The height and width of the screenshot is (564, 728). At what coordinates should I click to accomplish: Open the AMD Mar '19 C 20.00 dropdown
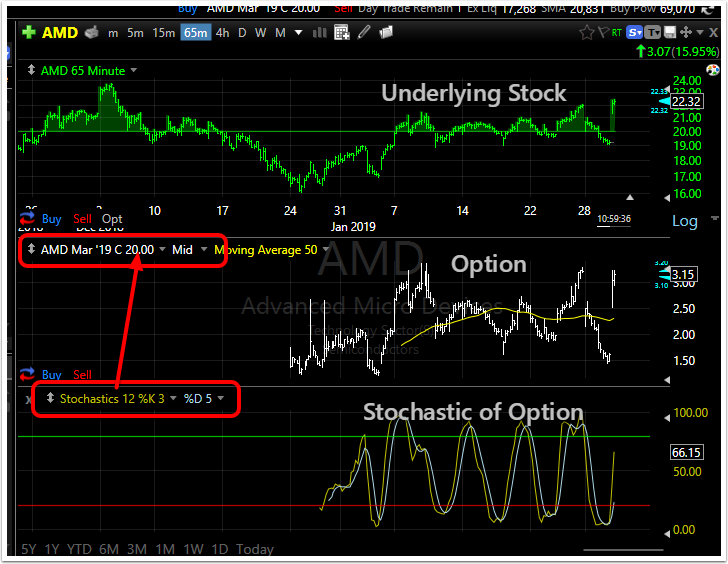(x=162, y=249)
